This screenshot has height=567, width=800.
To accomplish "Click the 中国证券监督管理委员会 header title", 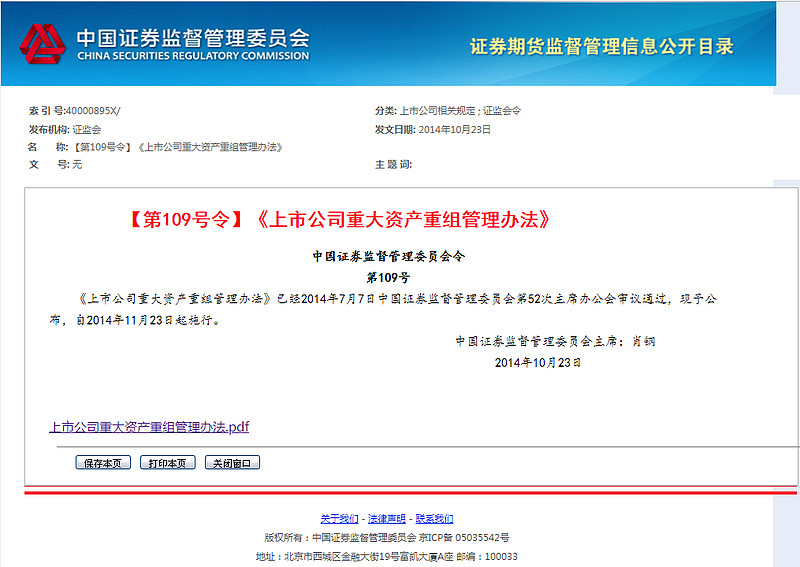I will click(193, 38).
